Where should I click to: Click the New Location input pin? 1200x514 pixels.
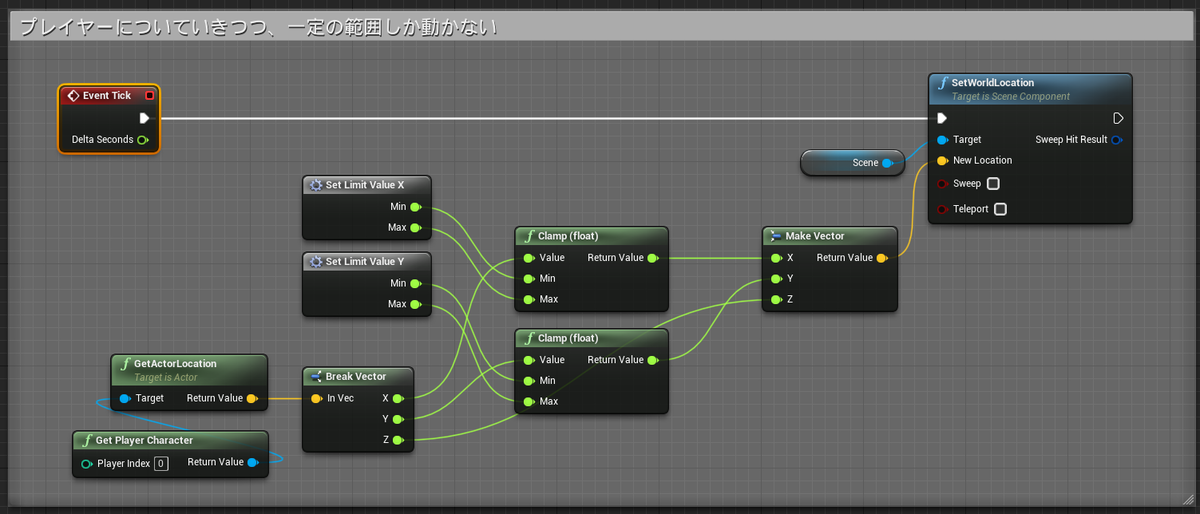tap(942, 160)
